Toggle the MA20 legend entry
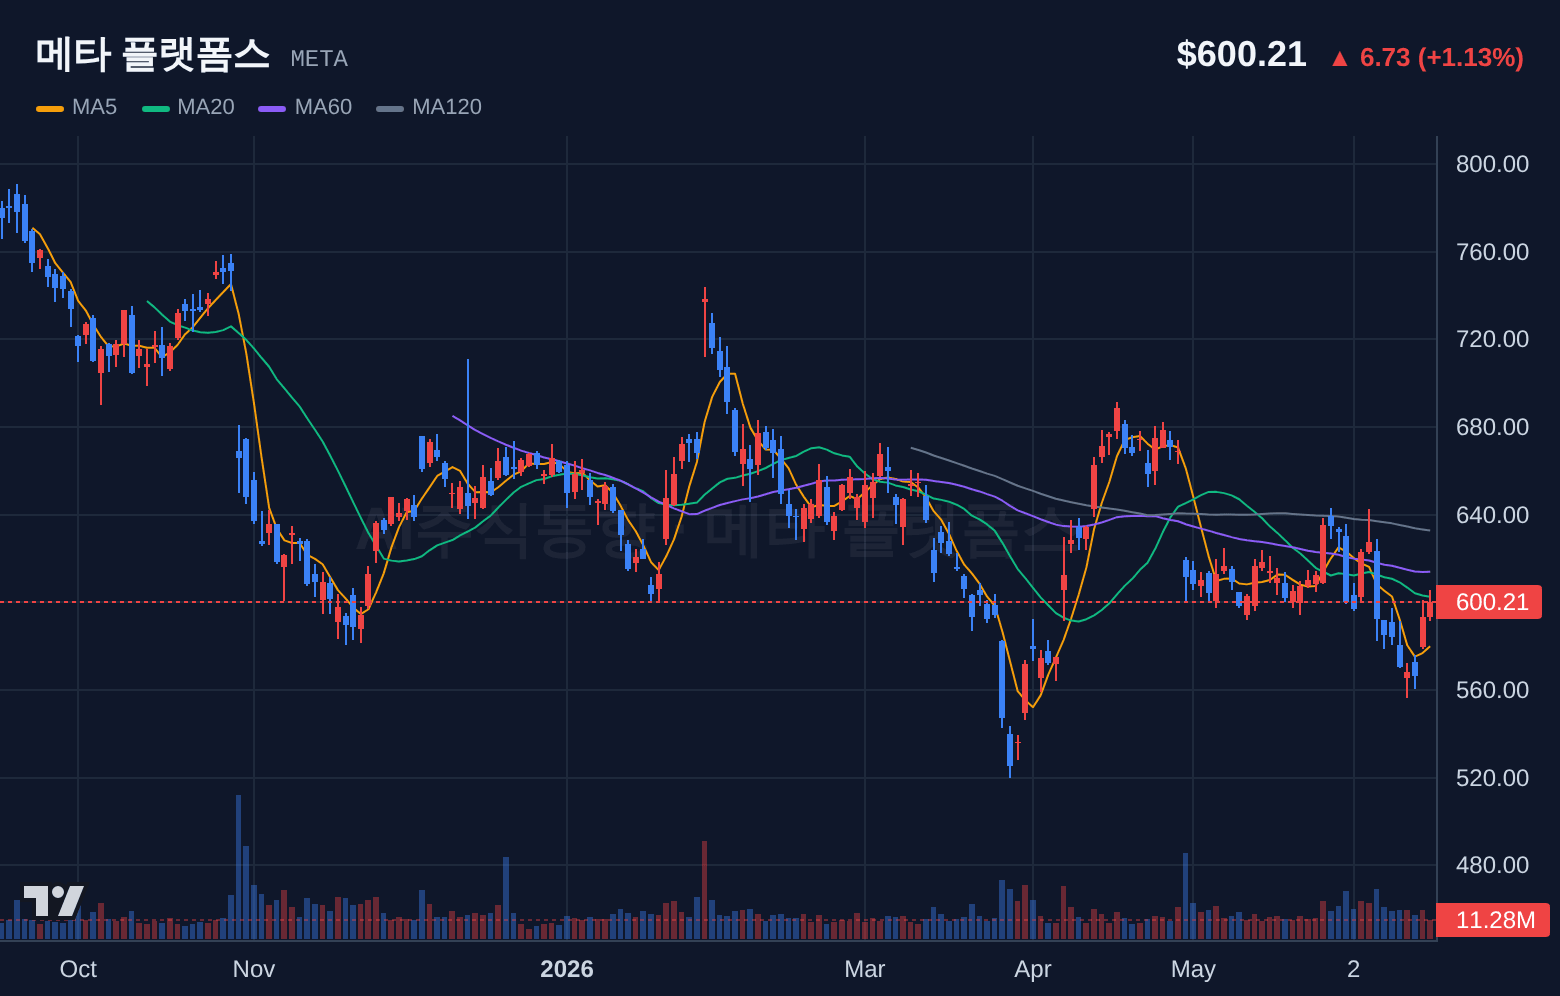Viewport: 1560px width, 996px height. coord(189,107)
